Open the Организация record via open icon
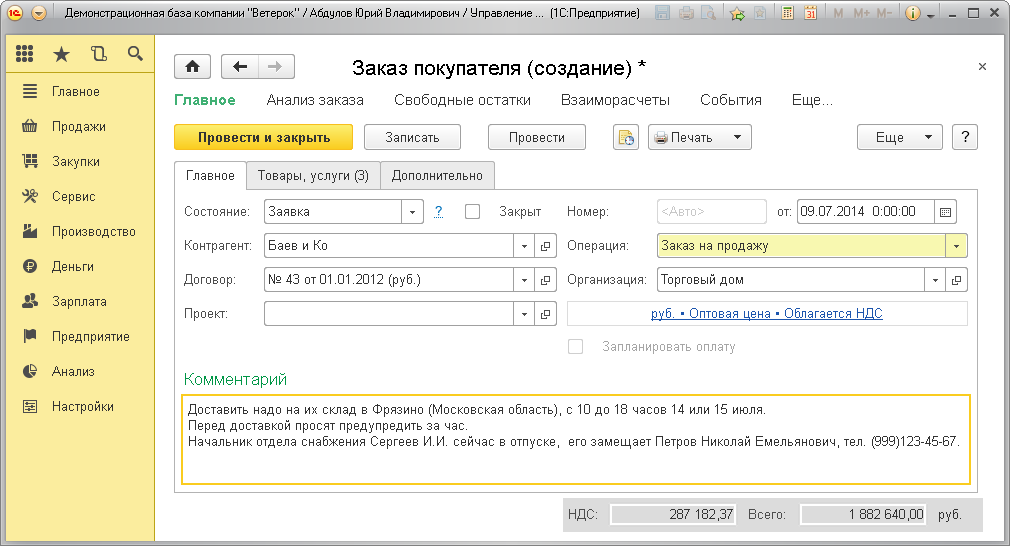Screen dimensions: 1010x546 [x=957, y=279]
